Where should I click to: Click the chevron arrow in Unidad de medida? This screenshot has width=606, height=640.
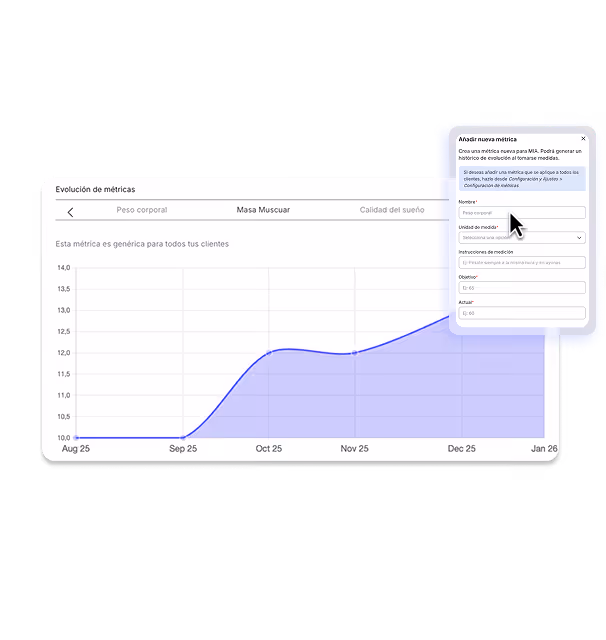[579, 238]
